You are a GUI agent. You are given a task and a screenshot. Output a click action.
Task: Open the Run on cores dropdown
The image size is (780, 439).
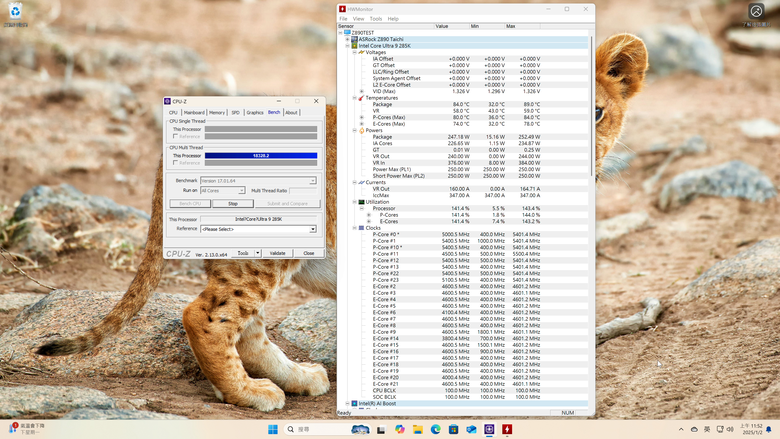(x=241, y=190)
